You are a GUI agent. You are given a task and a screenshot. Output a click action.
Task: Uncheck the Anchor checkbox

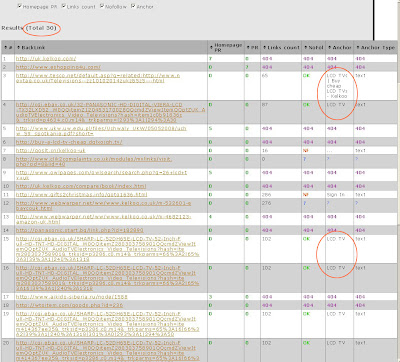click(133, 6)
